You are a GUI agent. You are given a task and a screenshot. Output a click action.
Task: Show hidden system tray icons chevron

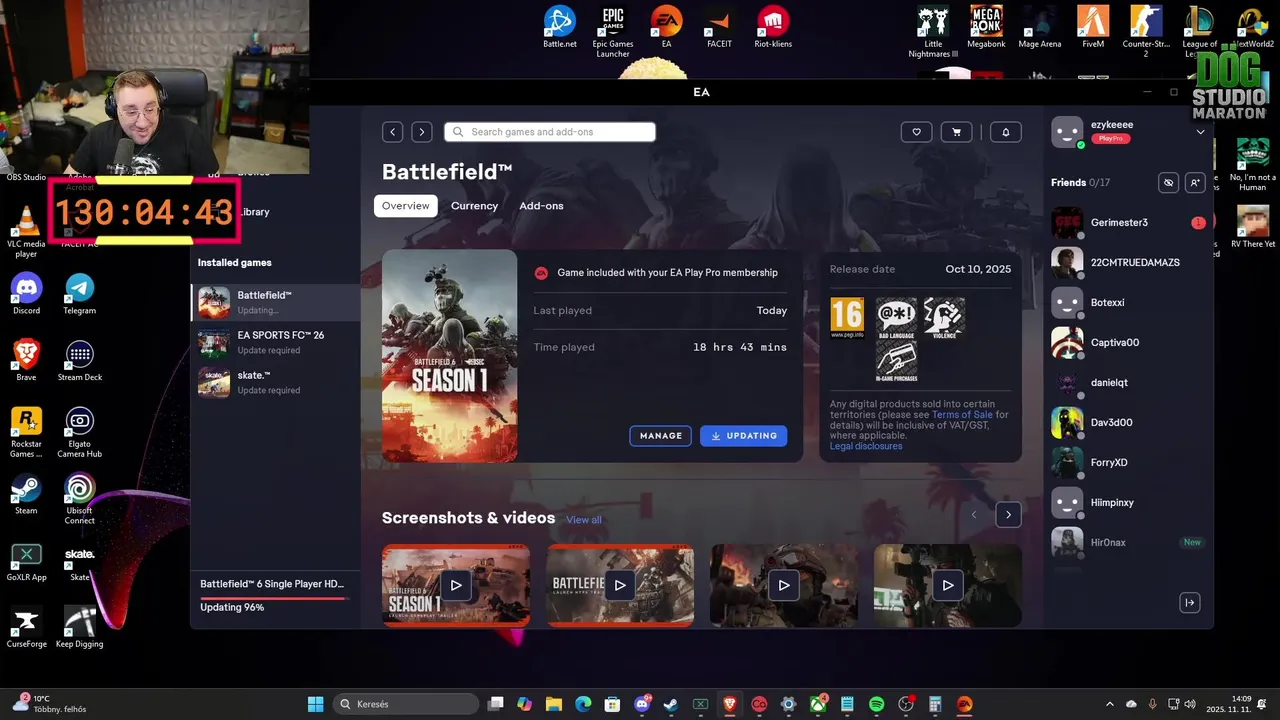1109,704
